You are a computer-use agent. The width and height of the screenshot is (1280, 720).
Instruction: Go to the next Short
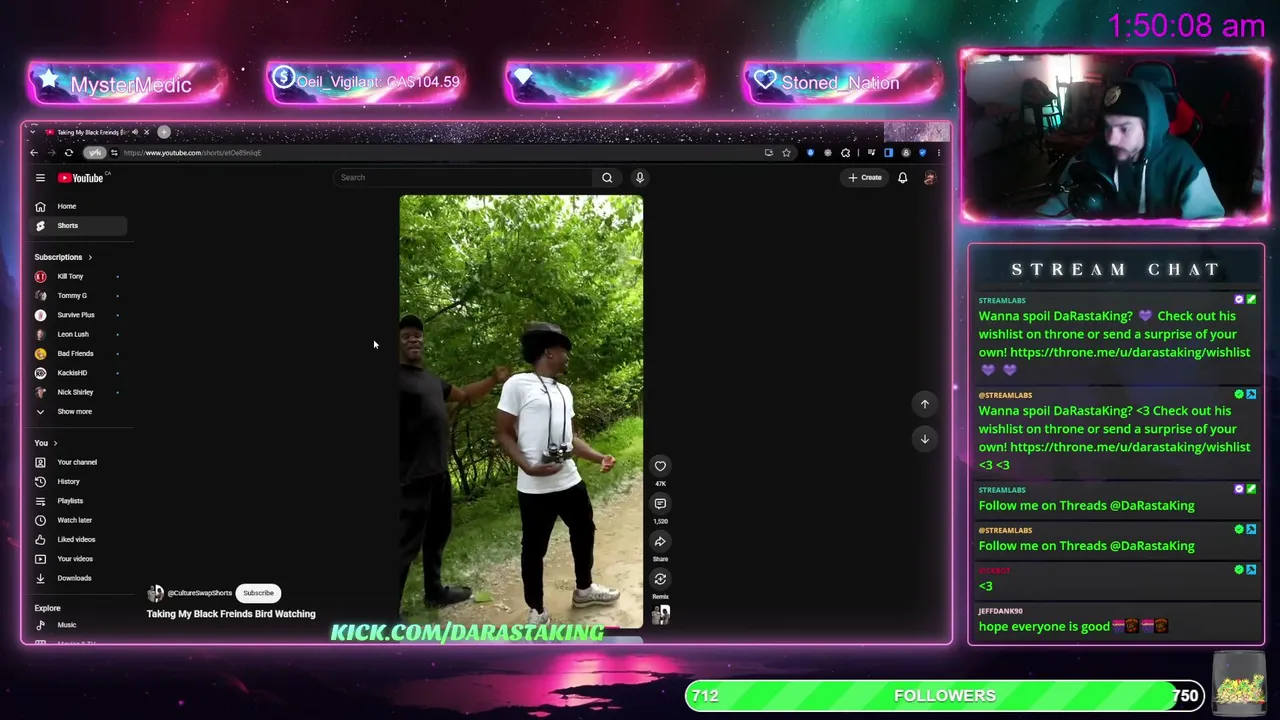[925, 439]
